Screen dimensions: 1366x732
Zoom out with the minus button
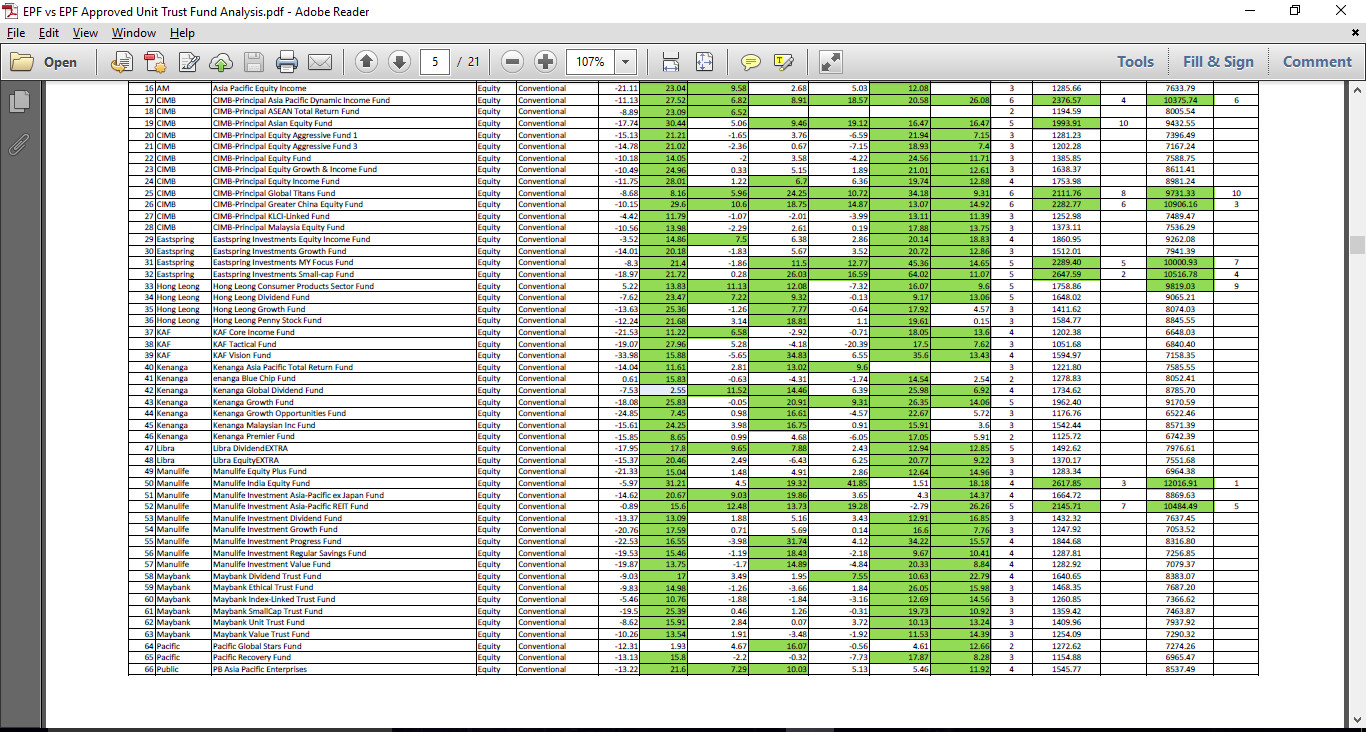[512, 62]
